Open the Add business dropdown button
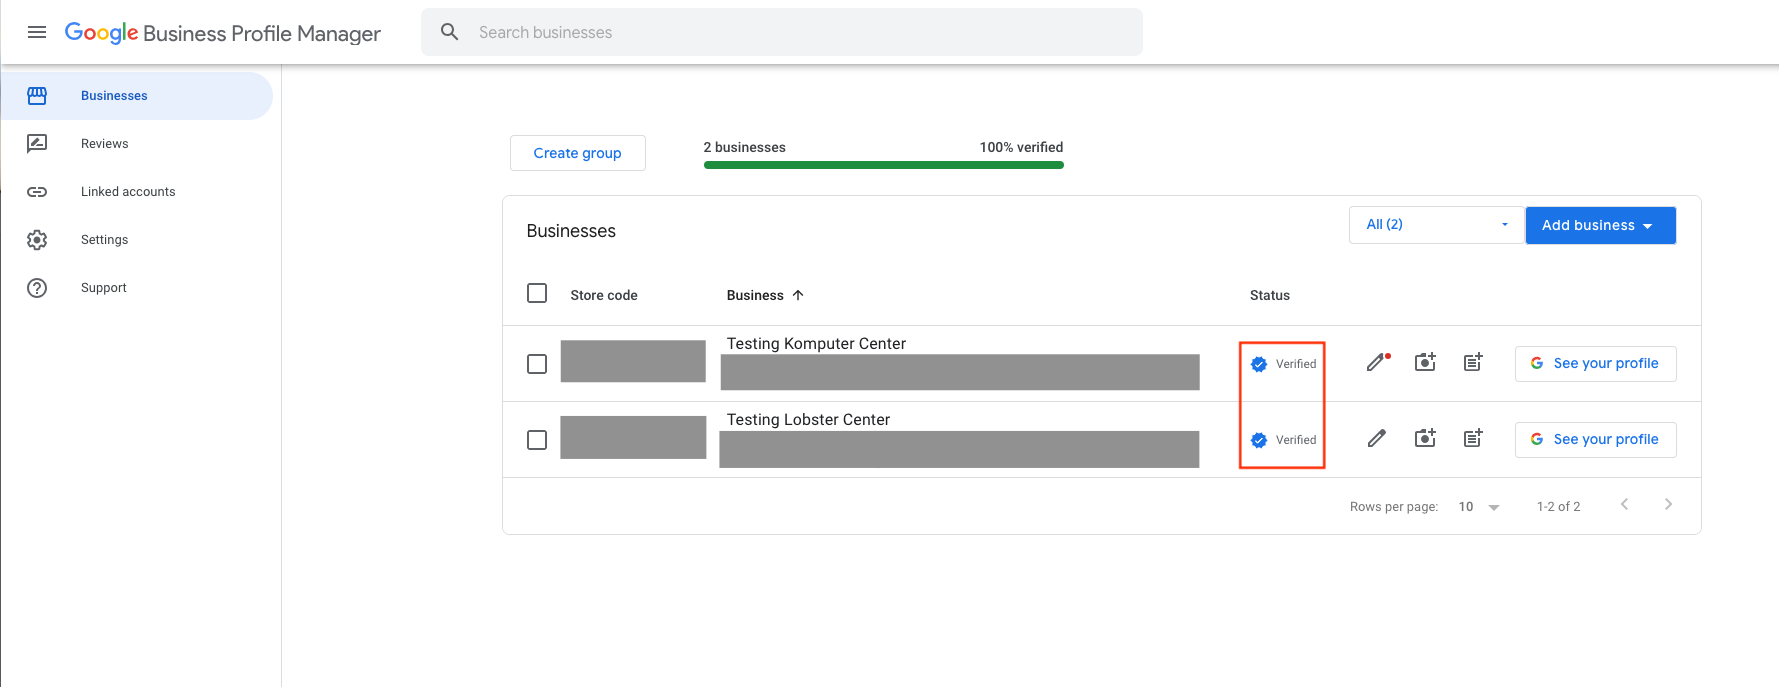The image size is (1779, 687). (x=1600, y=225)
